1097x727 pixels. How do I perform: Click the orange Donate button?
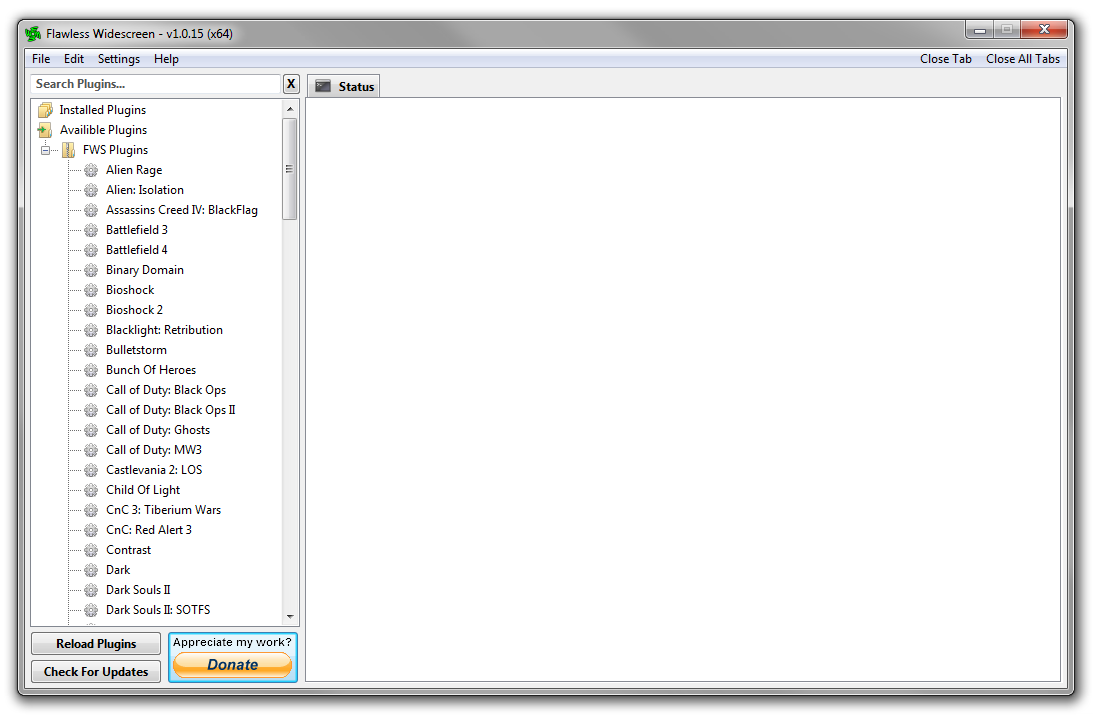tap(232, 665)
